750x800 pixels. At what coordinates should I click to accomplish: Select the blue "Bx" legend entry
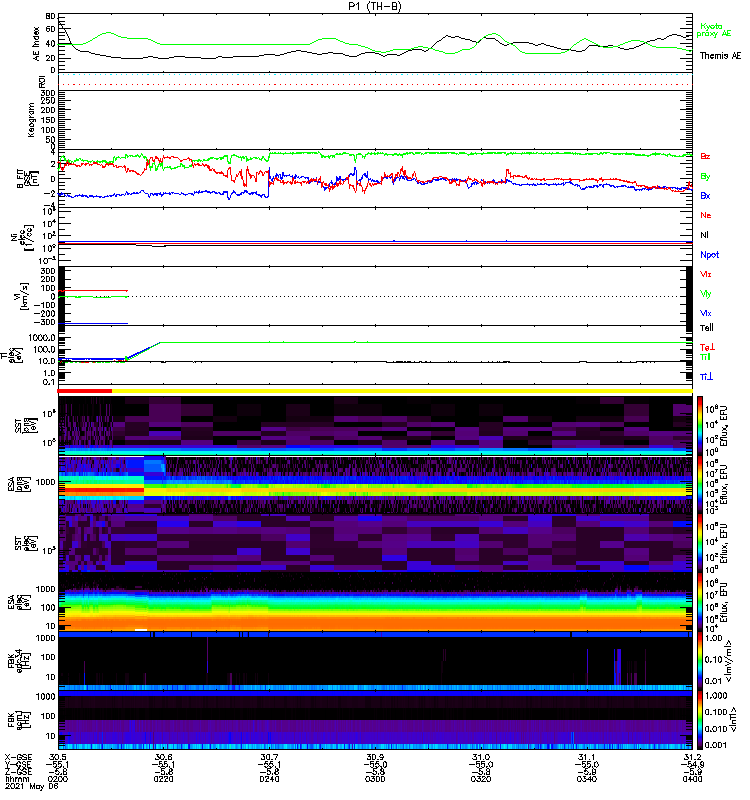point(705,195)
